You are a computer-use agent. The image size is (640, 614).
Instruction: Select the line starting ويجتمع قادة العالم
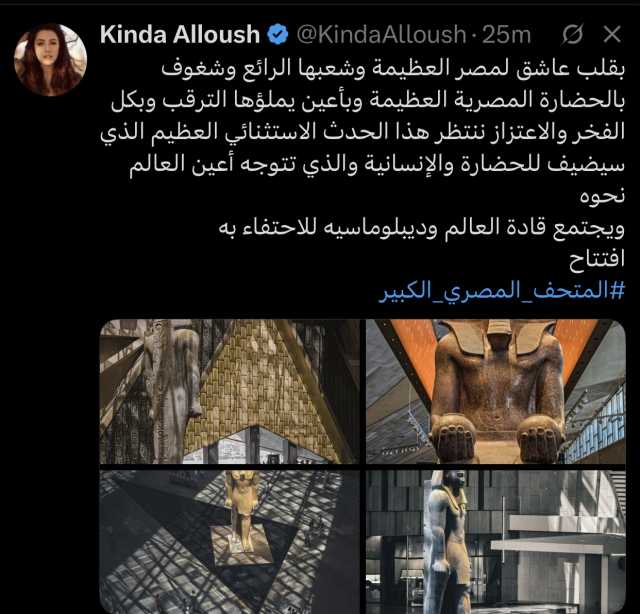tap(422, 228)
